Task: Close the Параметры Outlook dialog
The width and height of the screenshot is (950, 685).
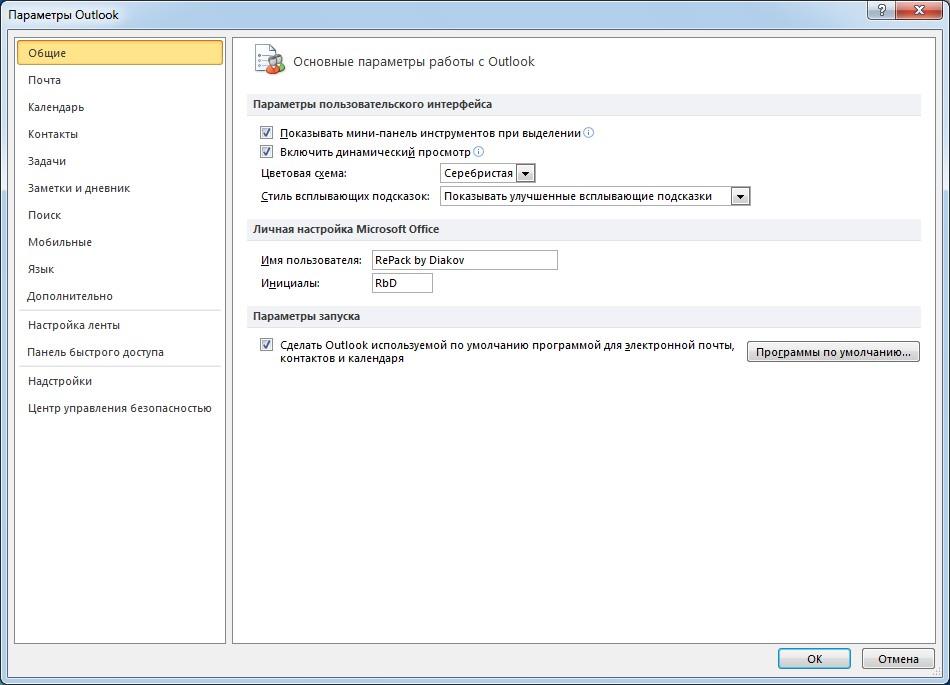Action: [x=919, y=10]
